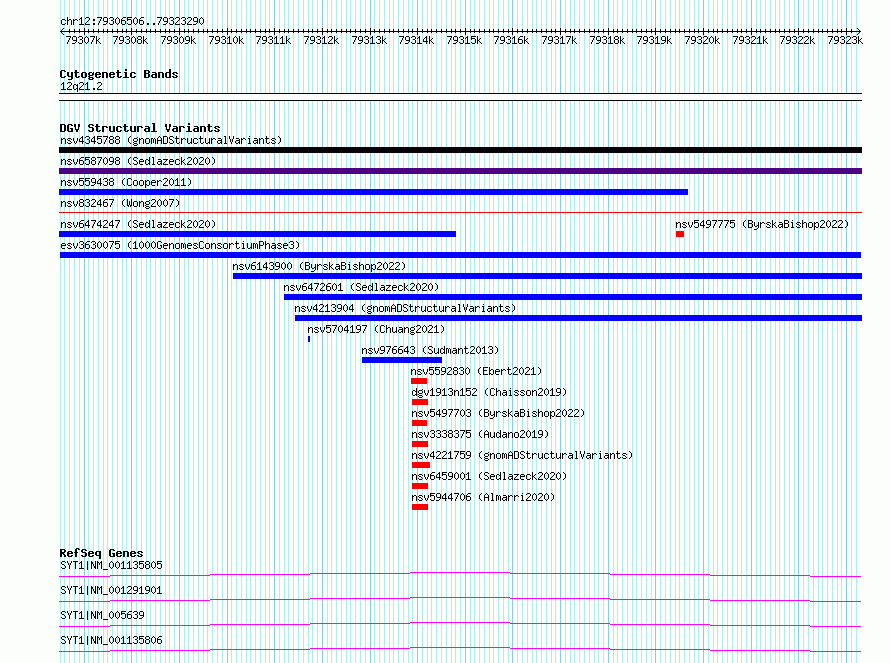Click SYT1|NM_001135806 transcript label
The width and height of the screenshot is (890, 663).
pyautogui.click(x=111, y=640)
